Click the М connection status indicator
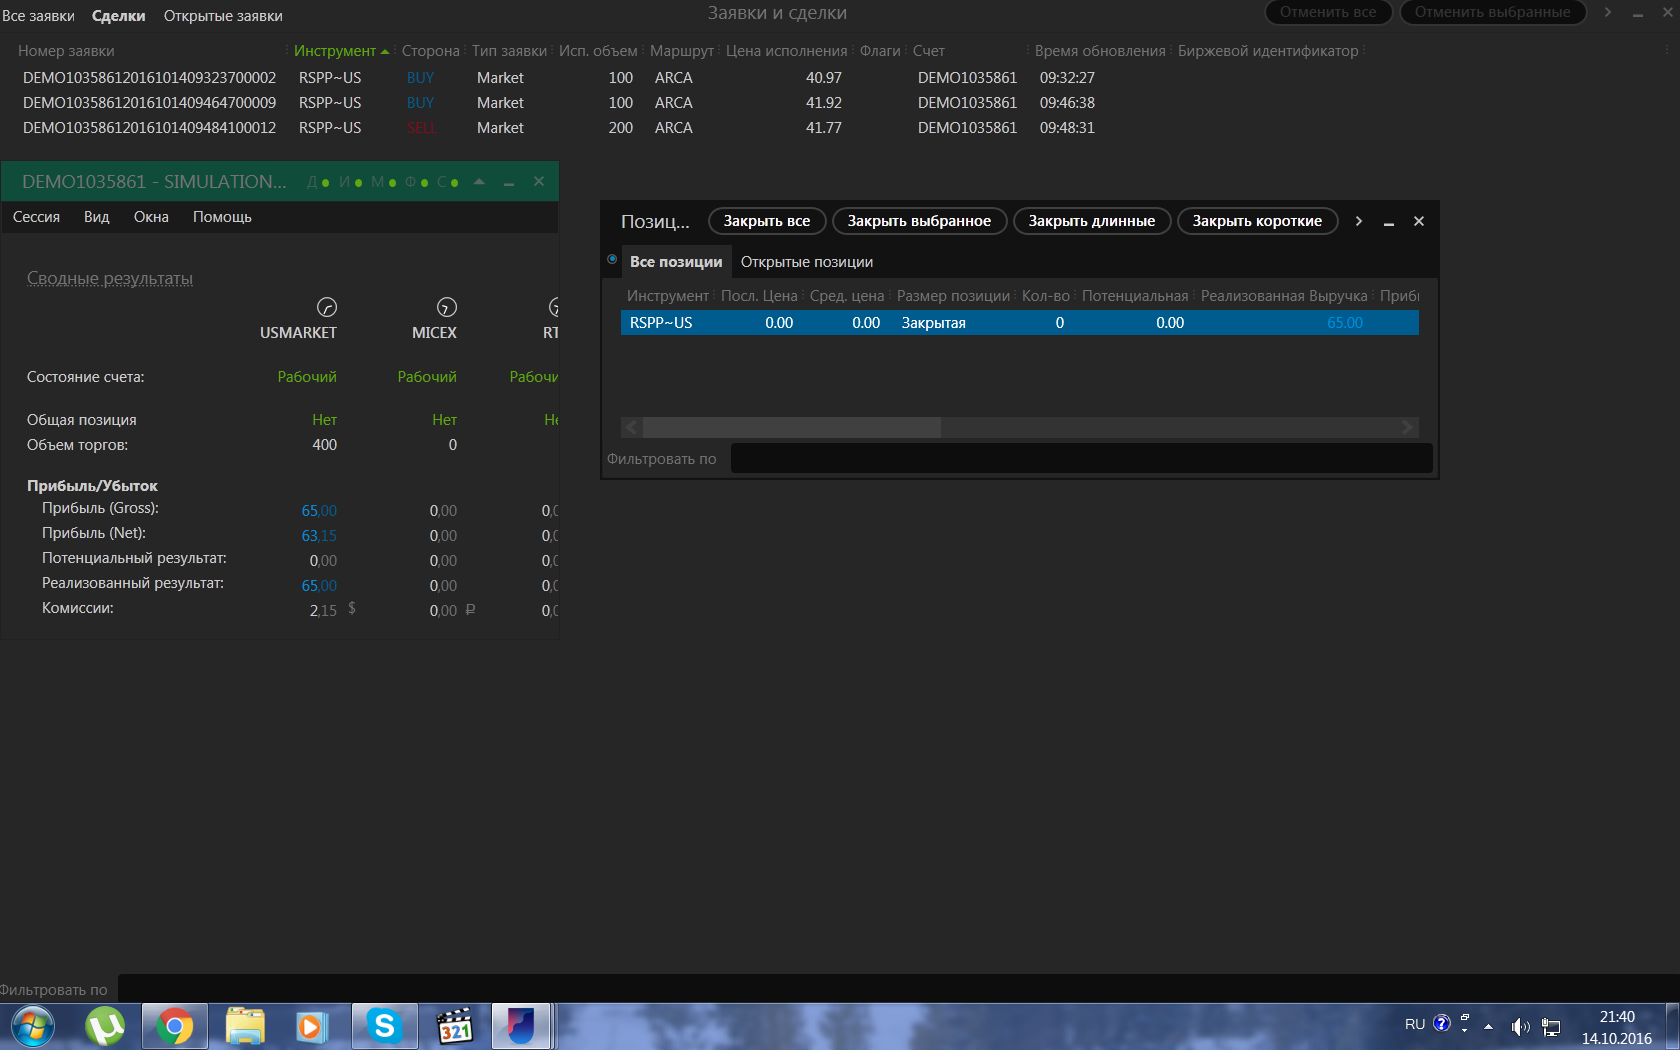The width and height of the screenshot is (1680, 1050). [x=384, y=182]
